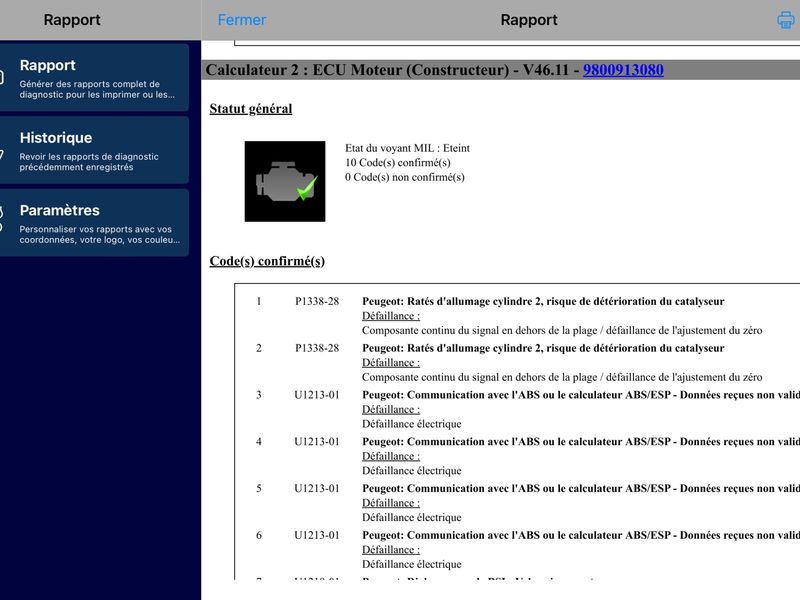This screenshot has width=800, height=600.
Task: Click '0 Code(s) non confirmé(s)' text
Action: [405, 177]
